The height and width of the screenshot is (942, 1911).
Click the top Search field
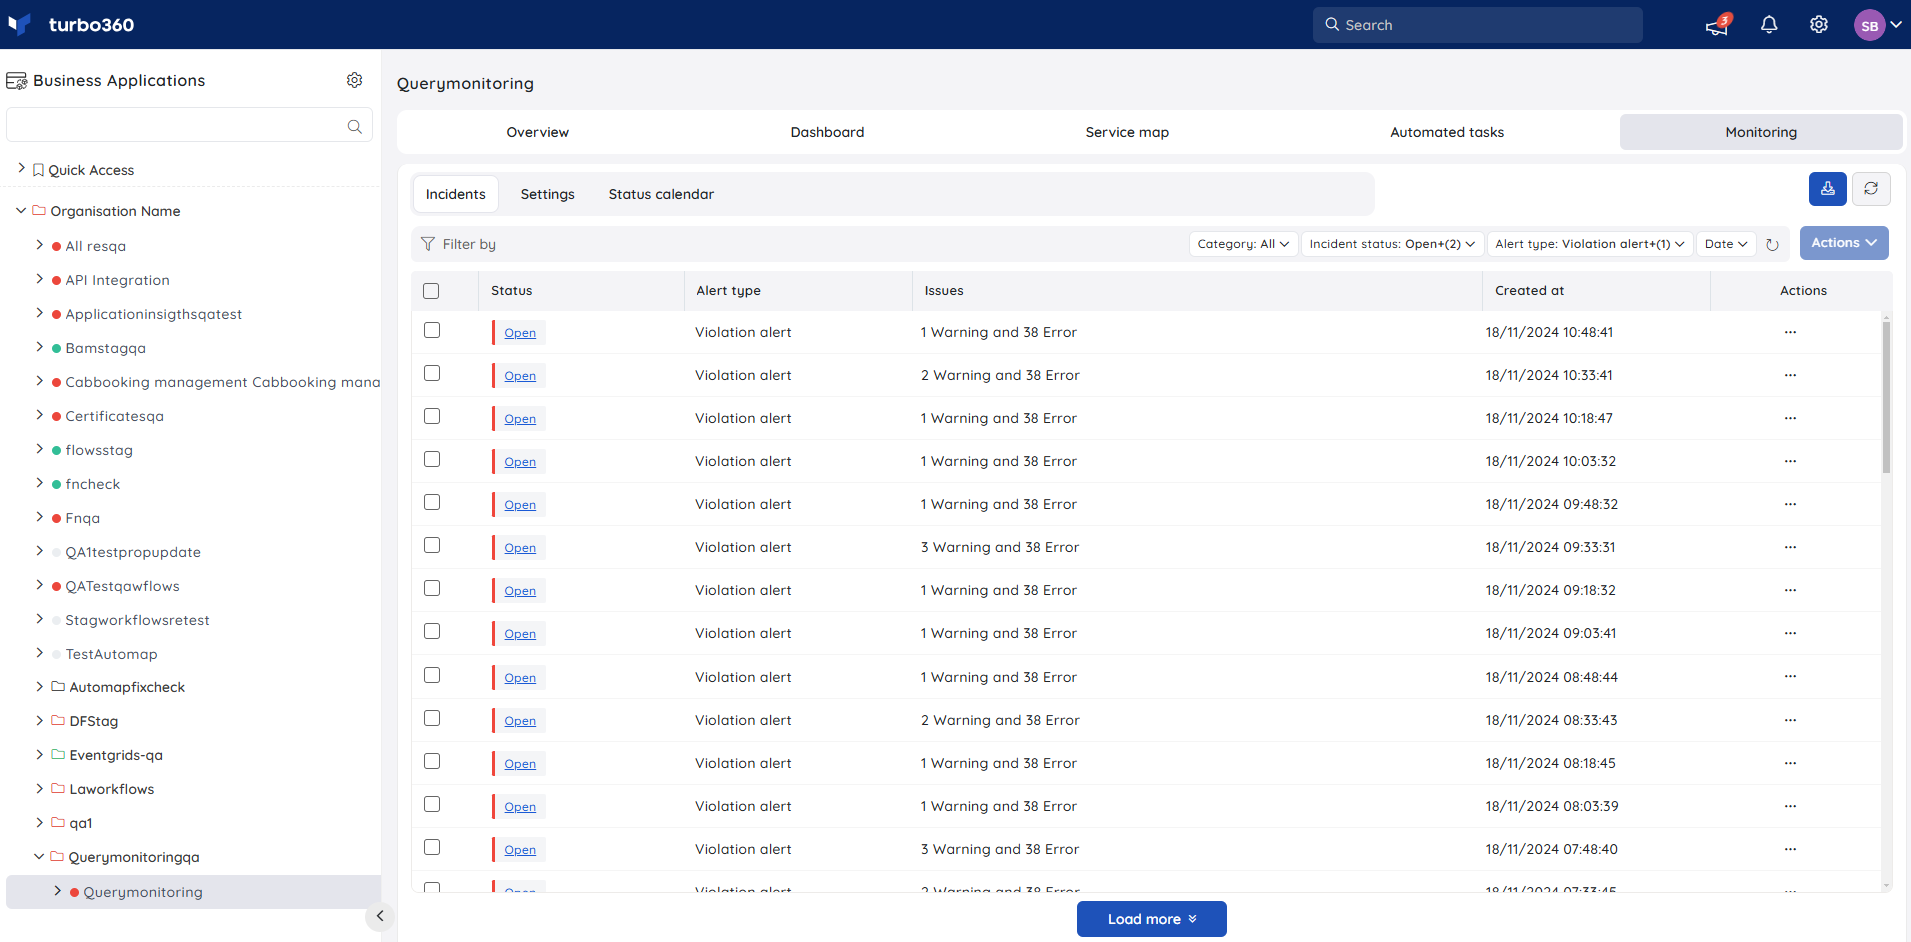click(1478, 25)
